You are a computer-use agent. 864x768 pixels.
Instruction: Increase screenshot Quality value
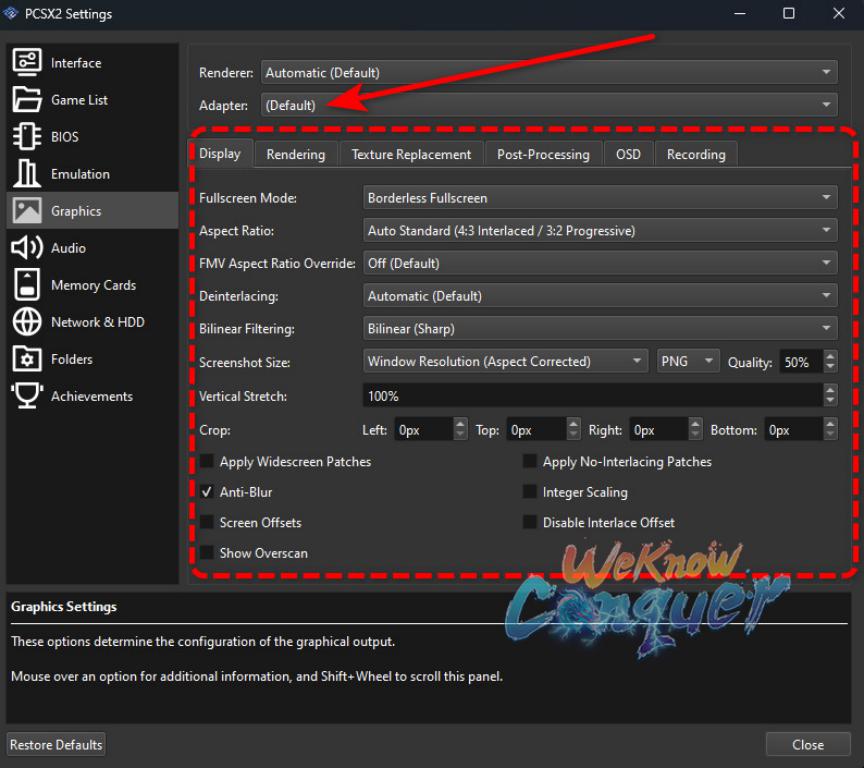click(x=830, y=356)
